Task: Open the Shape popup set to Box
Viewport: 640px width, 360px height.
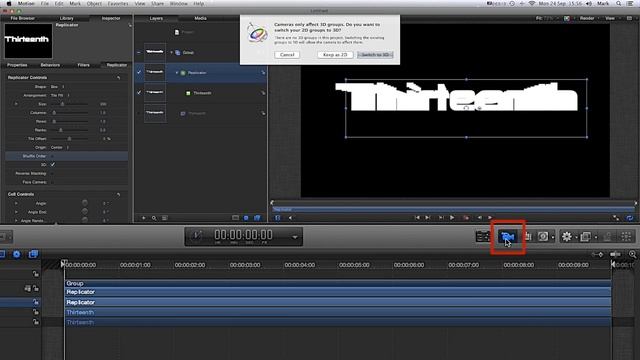Action: [x=58, y=87]
